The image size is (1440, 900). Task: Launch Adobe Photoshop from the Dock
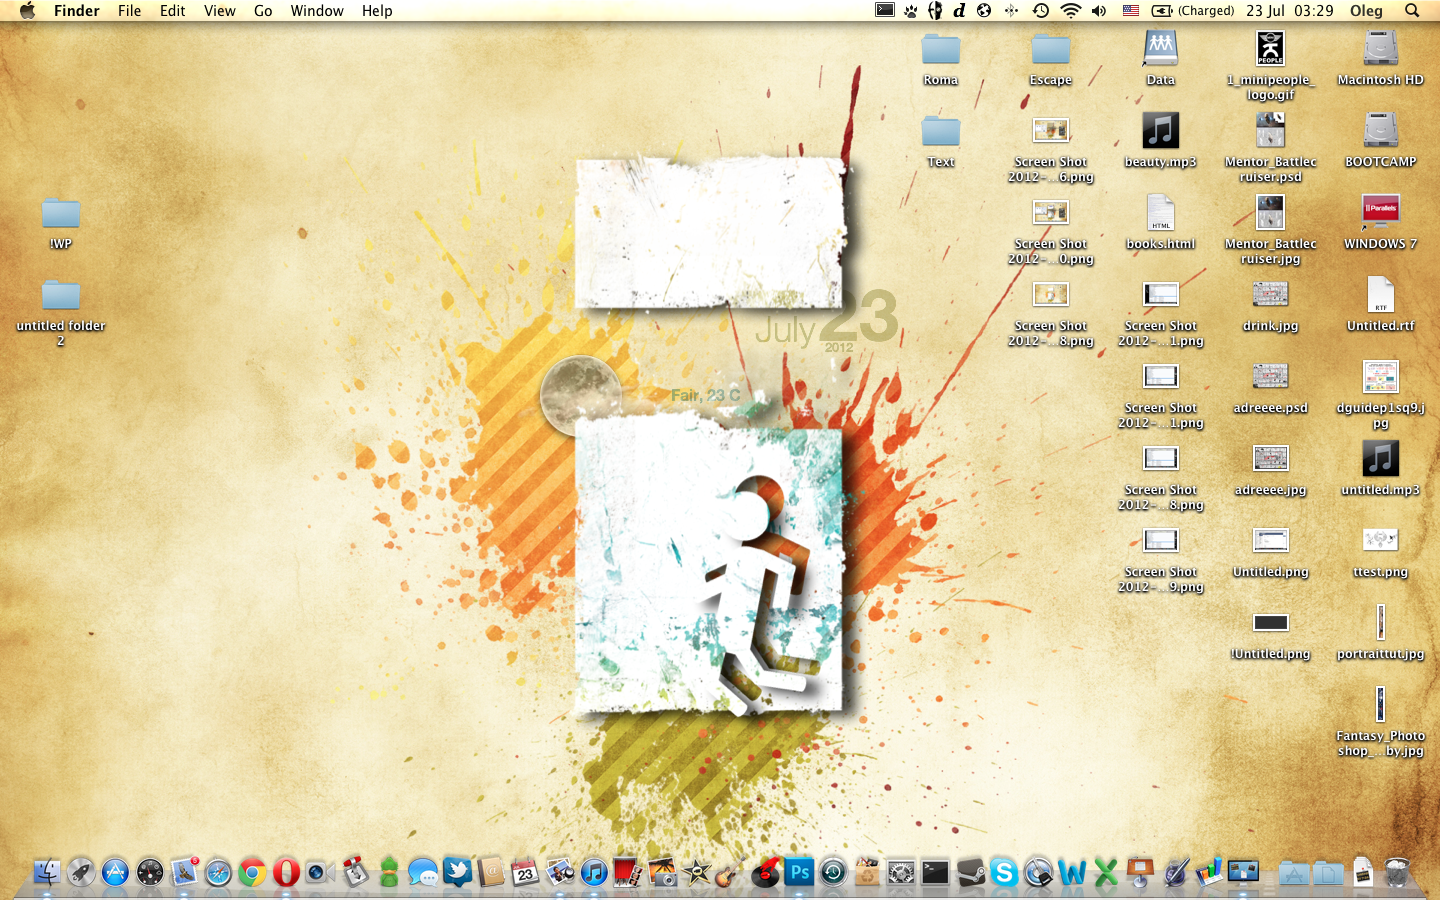[799, 872]
